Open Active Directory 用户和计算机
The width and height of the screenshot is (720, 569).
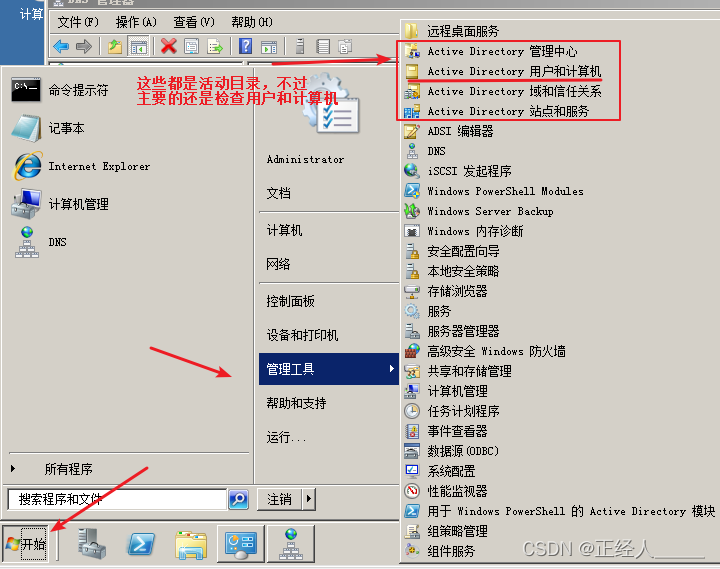502,71
